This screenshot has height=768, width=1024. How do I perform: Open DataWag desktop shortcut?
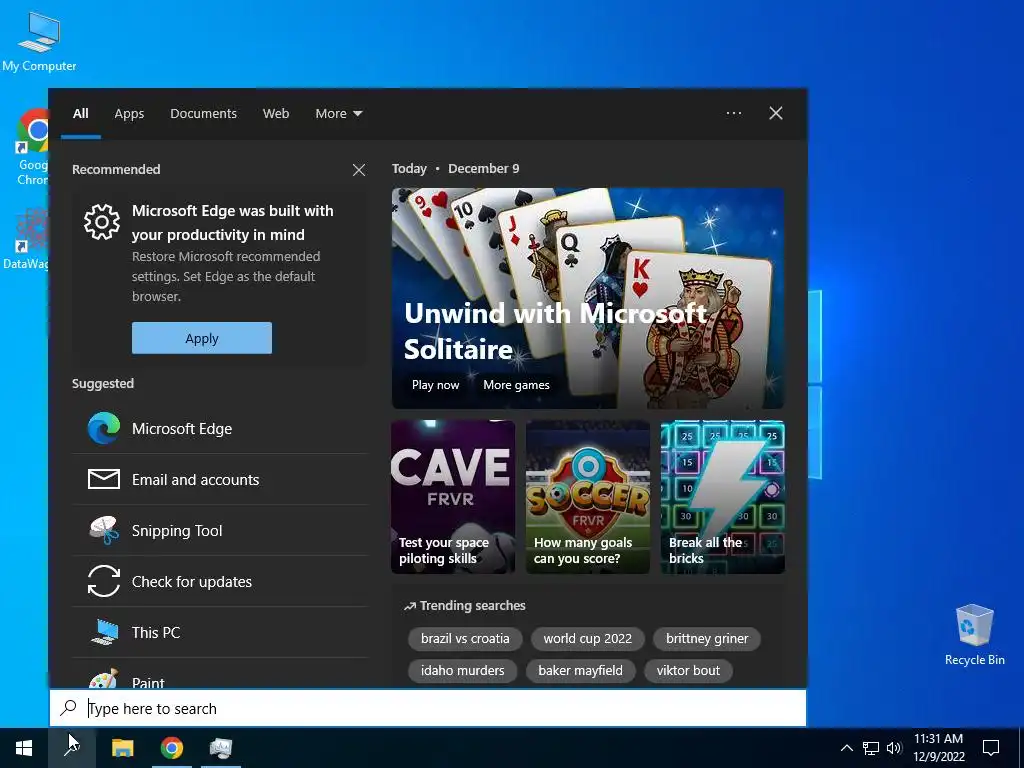pyautogui.click(x=26, y=239)
